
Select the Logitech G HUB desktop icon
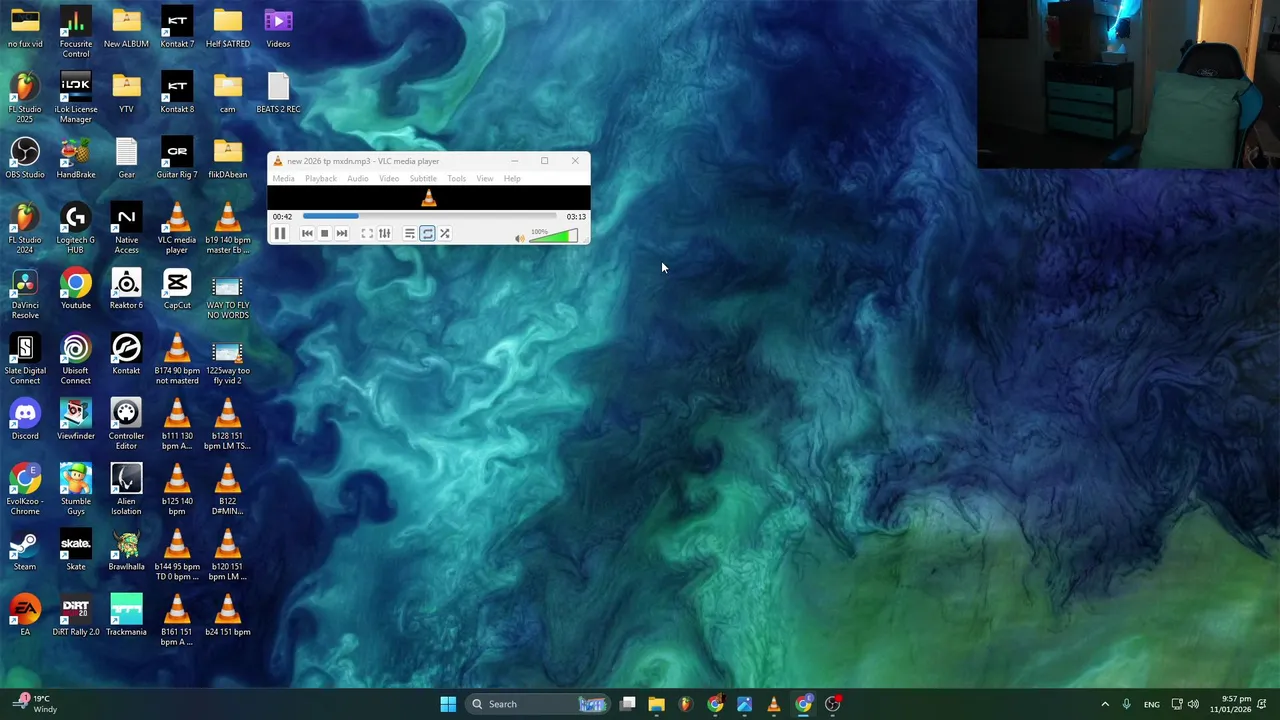(x=76, y=229)
